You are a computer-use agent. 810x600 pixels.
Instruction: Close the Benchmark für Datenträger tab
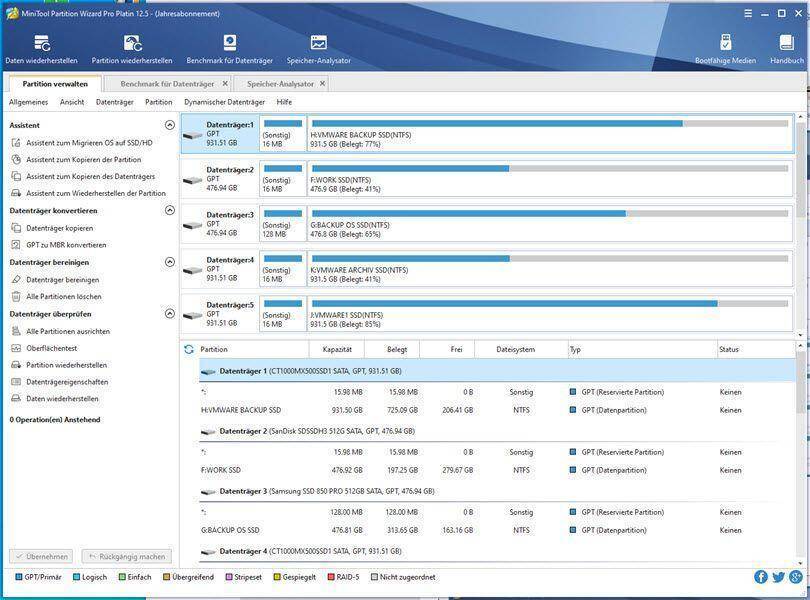tap(225, 84)
